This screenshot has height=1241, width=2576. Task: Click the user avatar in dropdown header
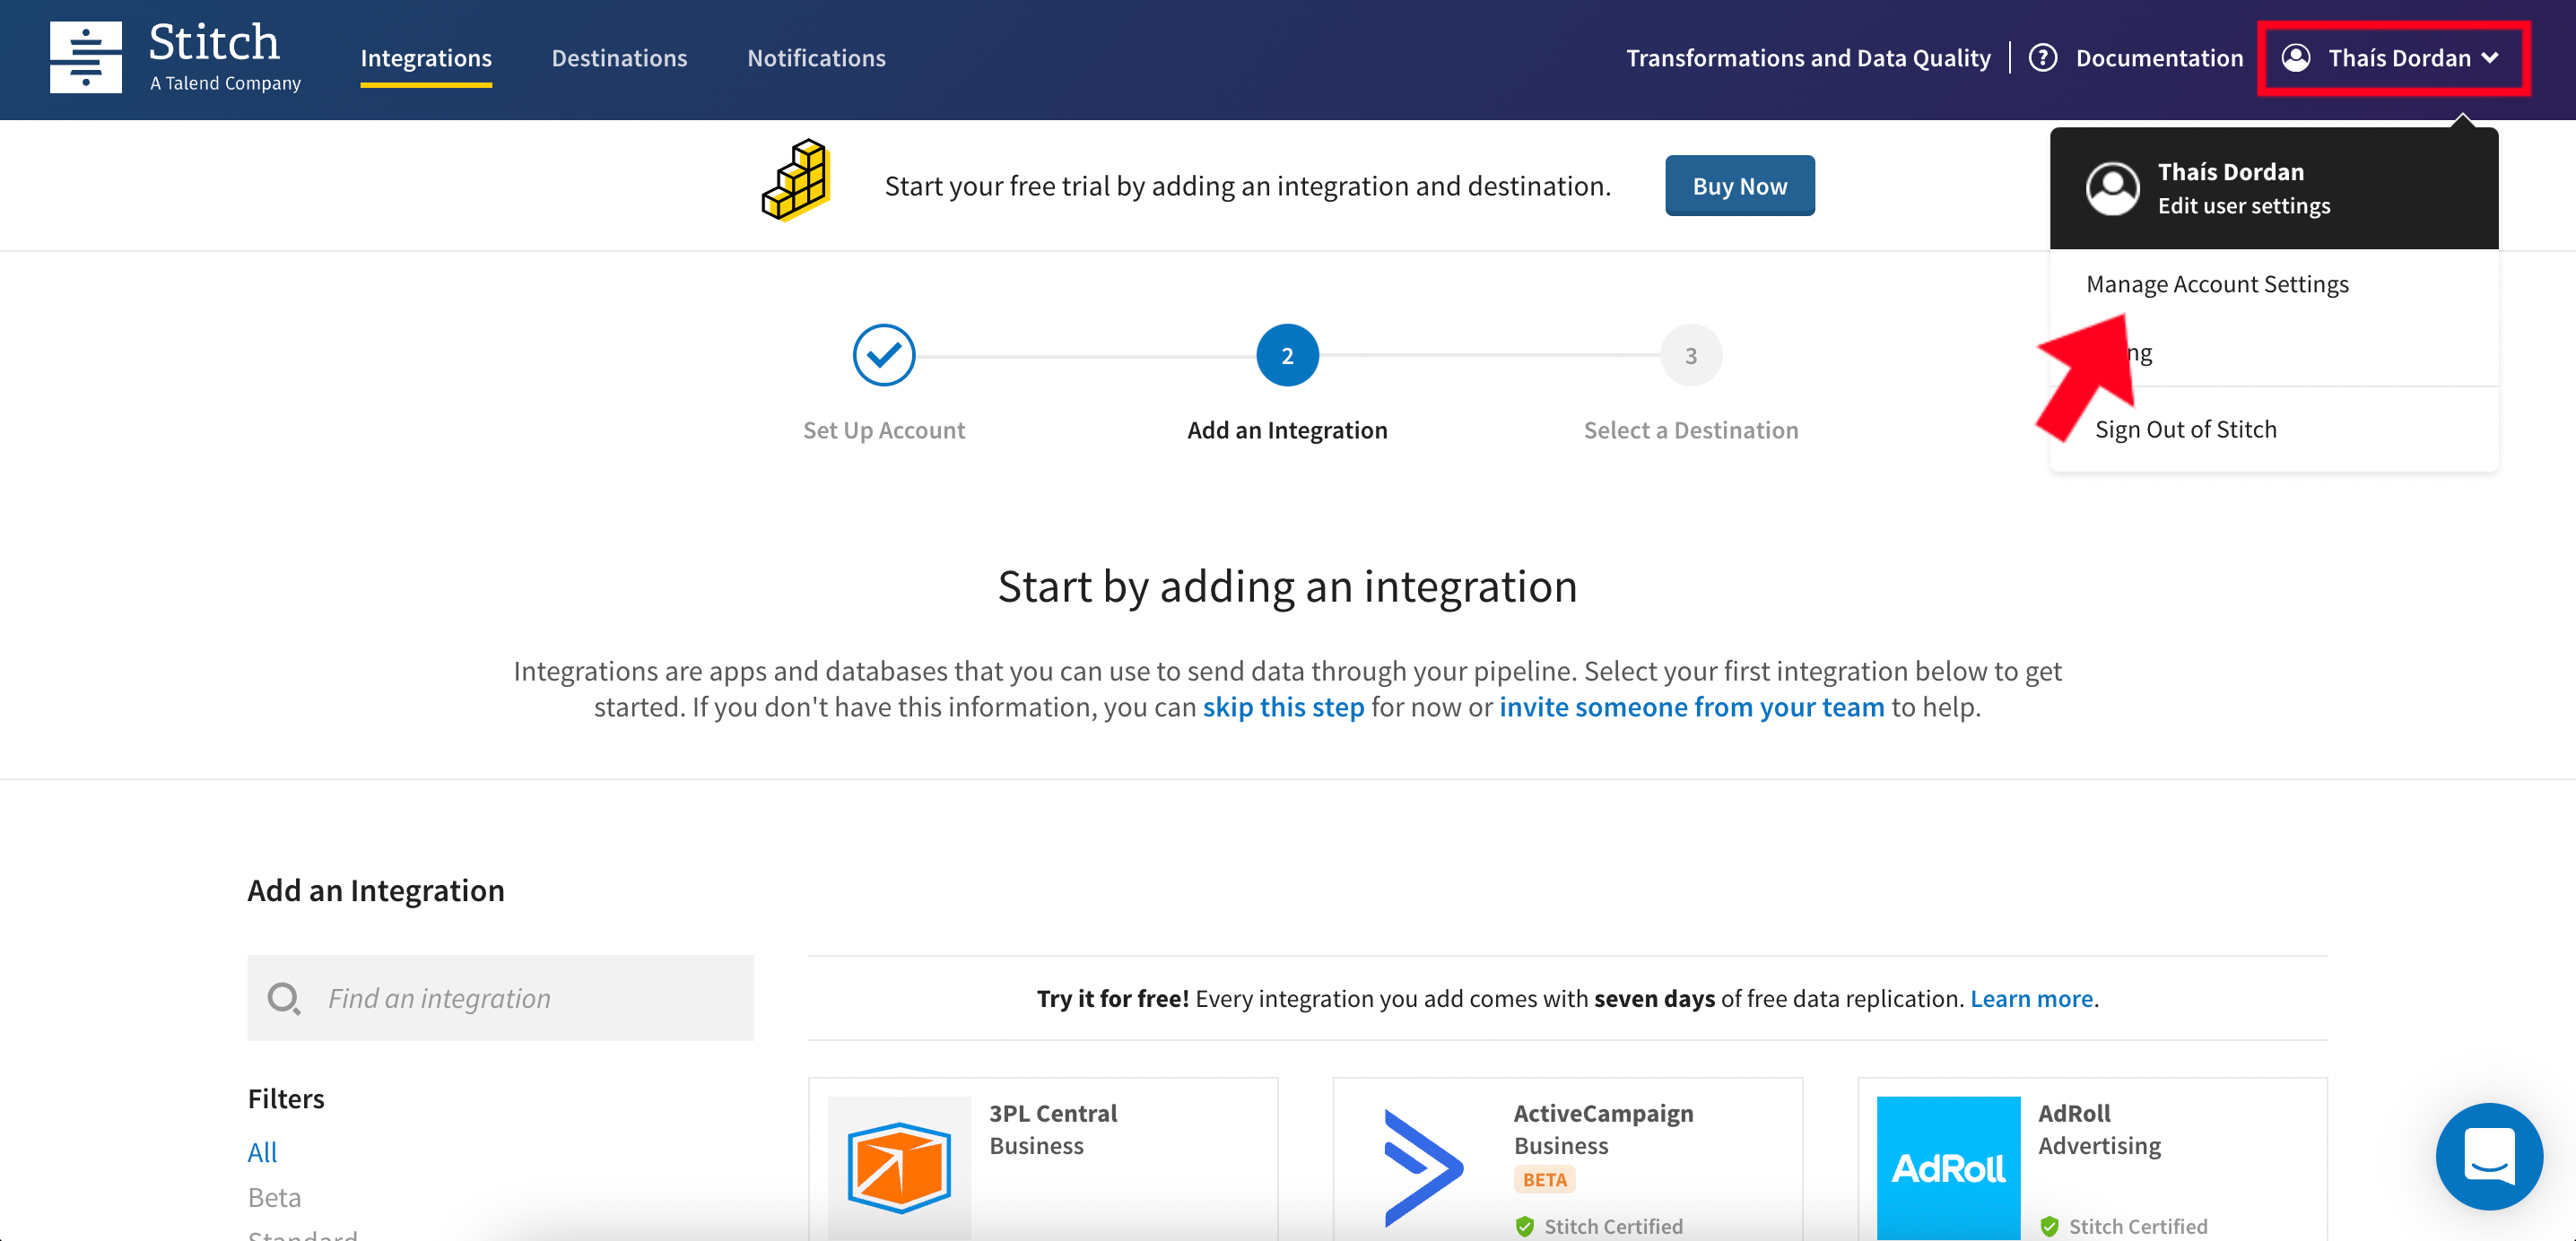coord(2112,188)
